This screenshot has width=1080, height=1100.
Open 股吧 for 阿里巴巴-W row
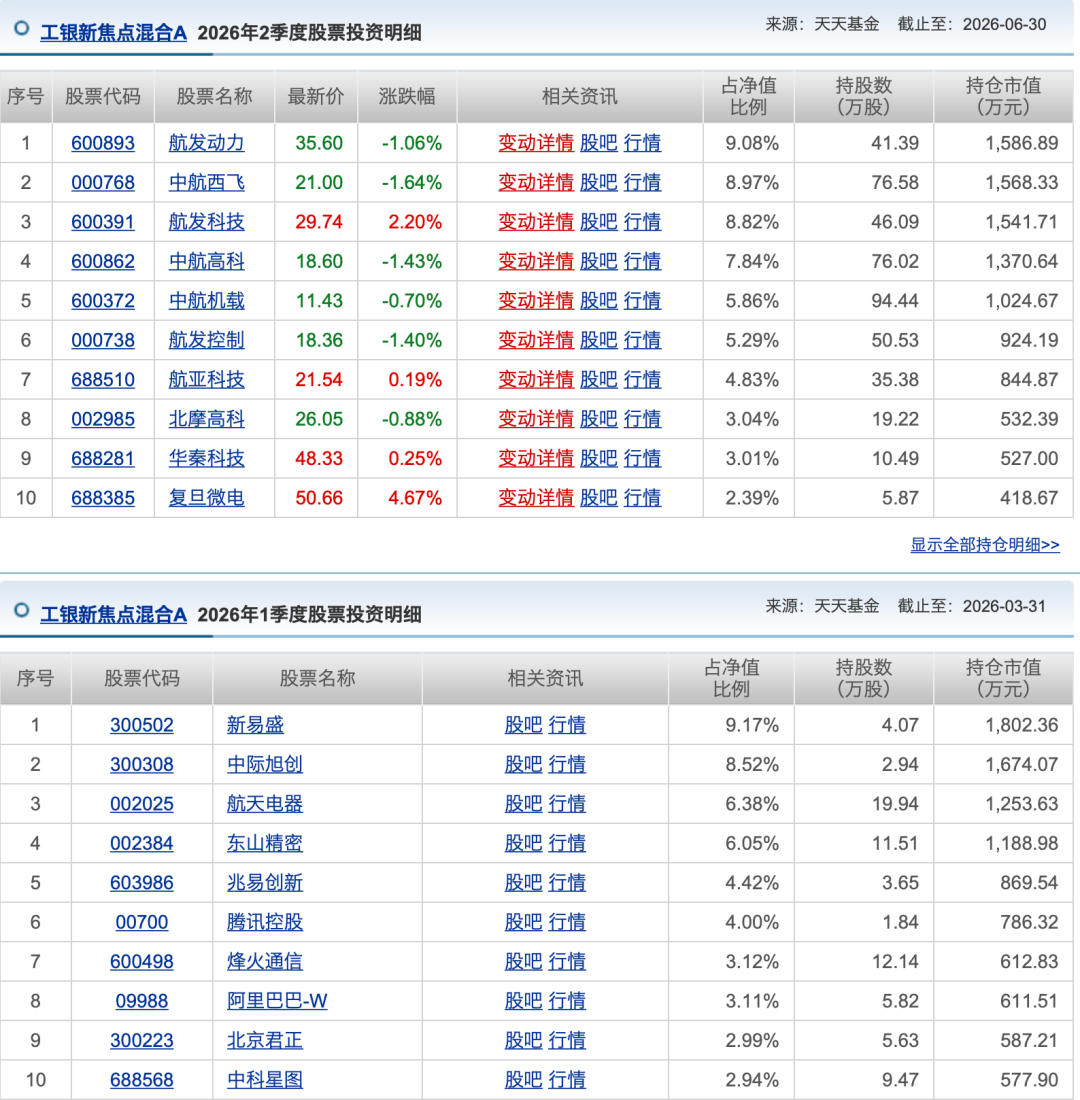click(524, 1001)
